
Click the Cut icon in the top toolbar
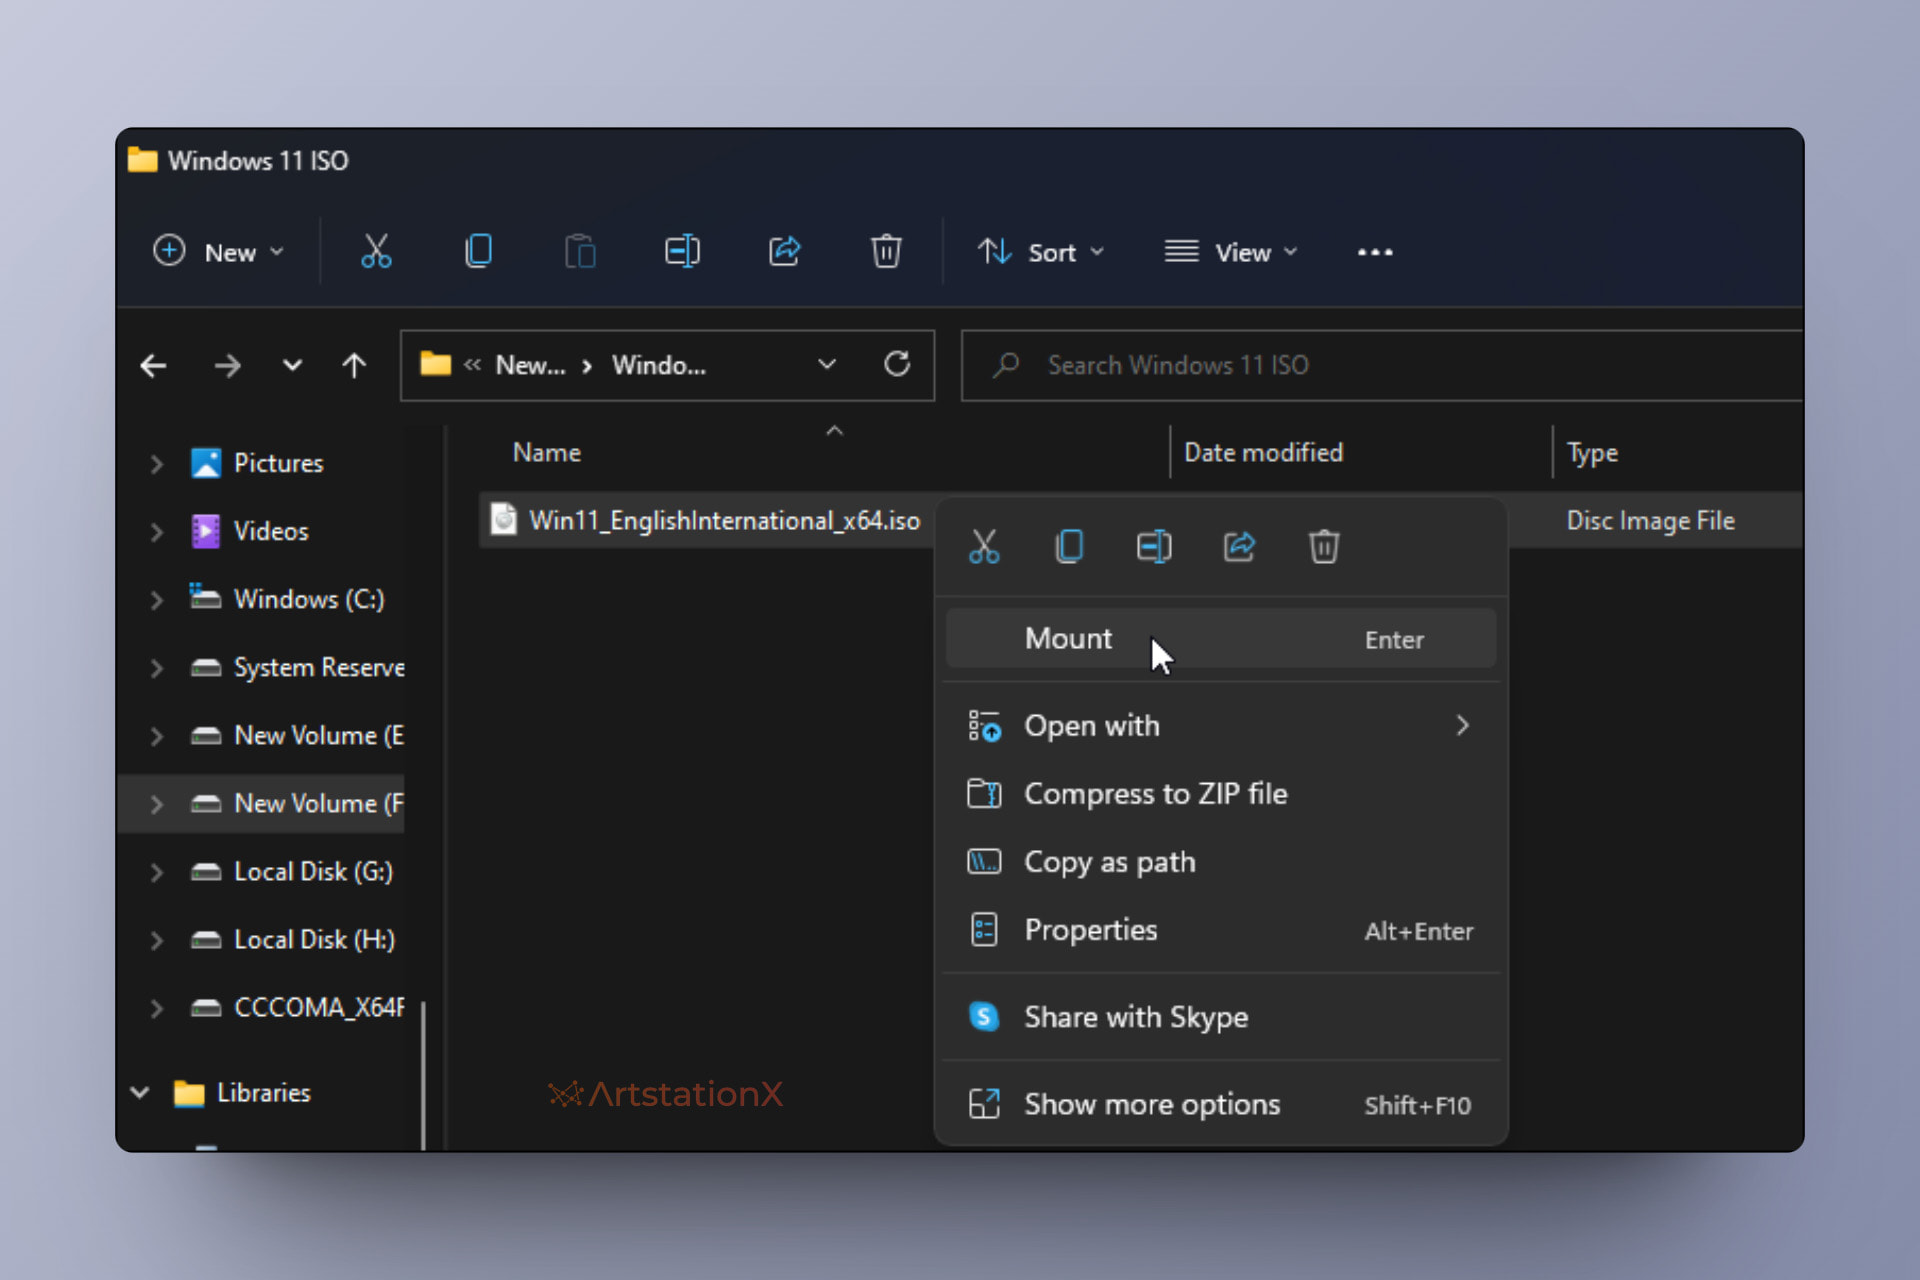[x=376, y=251]
